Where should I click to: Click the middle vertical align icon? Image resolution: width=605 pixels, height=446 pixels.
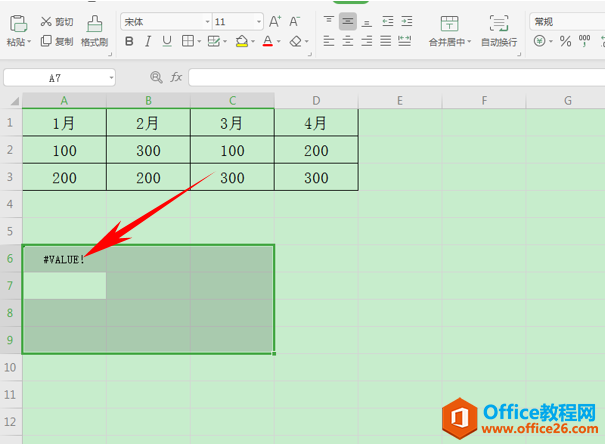tap(347, 21)
